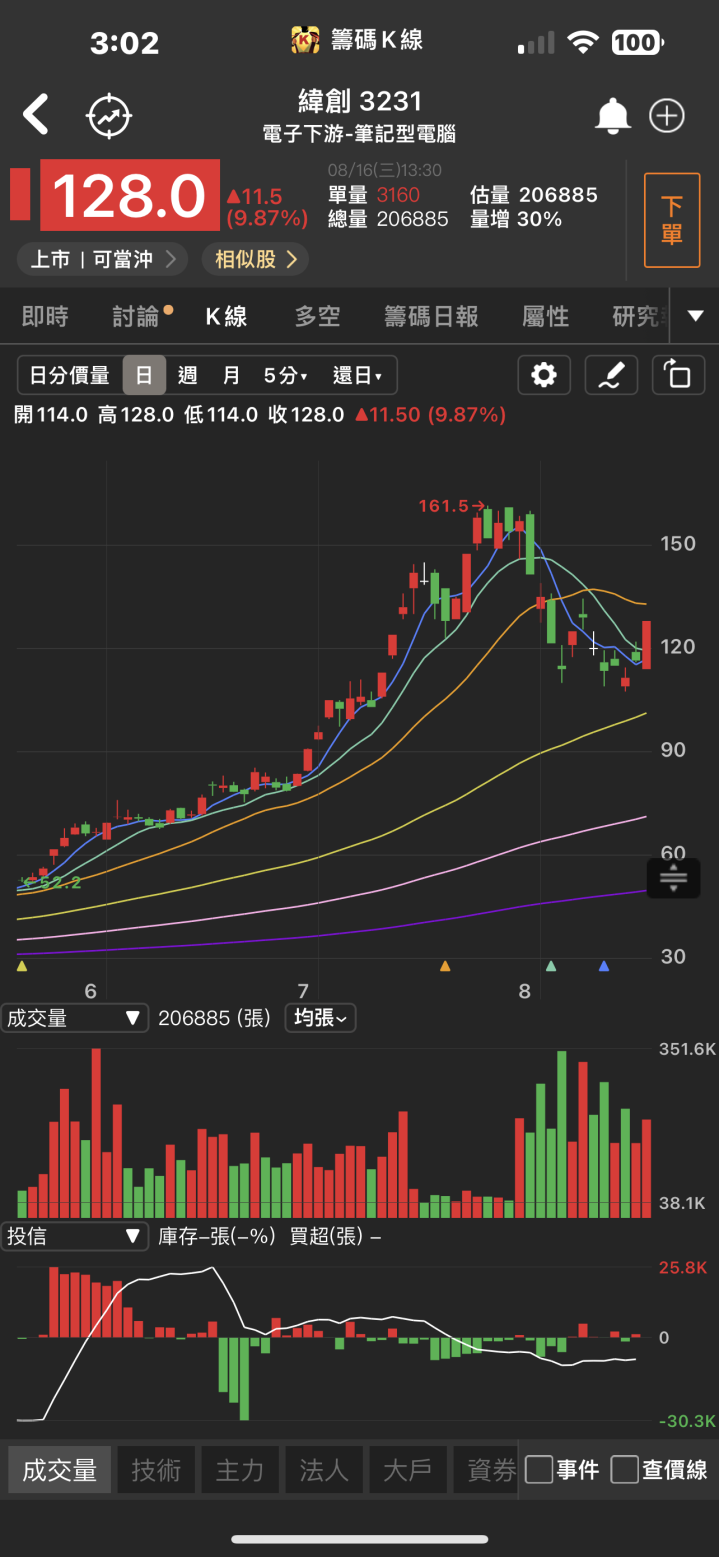Open the 相似股 link
This screenshot has height=1557, width=719.
(x=255, y=260)
